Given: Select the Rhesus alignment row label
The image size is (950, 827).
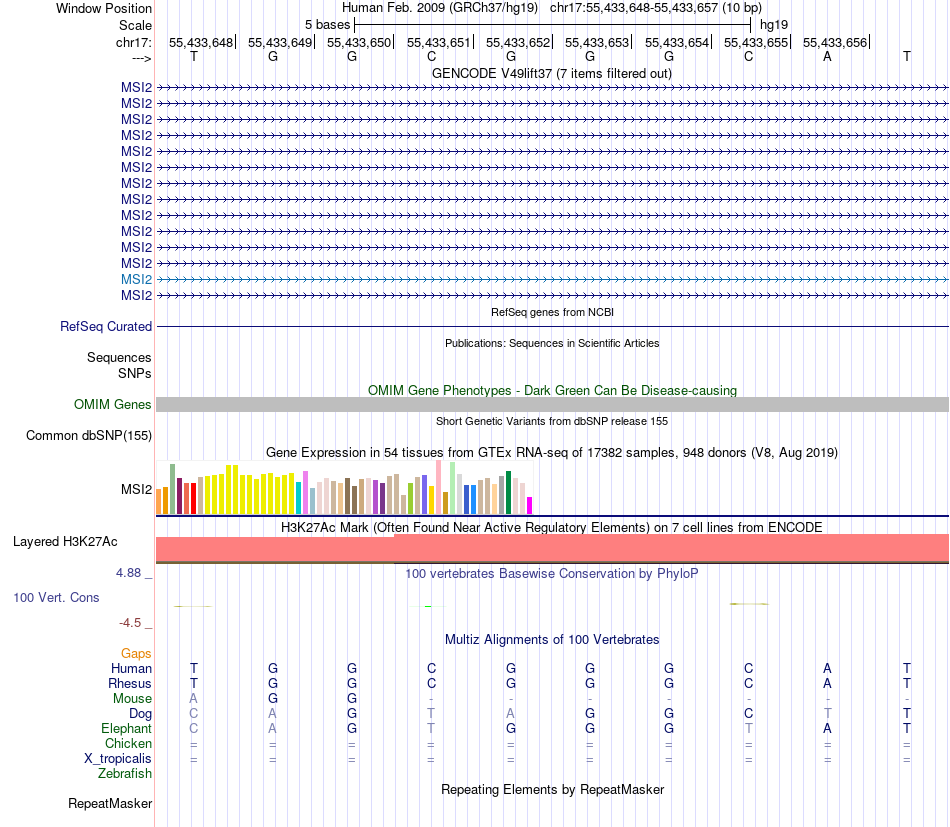Looking at the screenshot, I should pyautogui.click(x=130, y=683).
